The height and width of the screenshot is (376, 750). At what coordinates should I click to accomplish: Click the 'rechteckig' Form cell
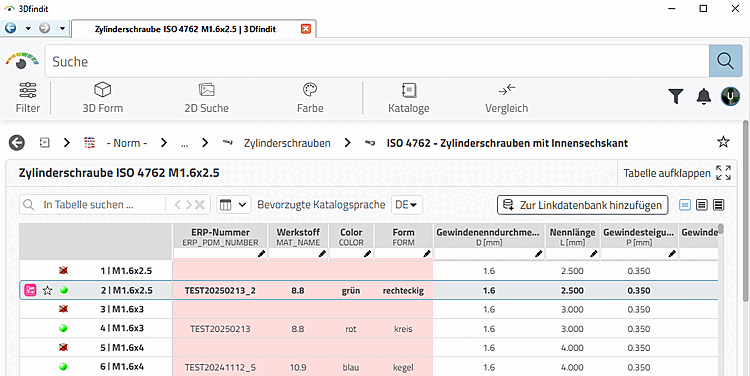coord(403,290)
